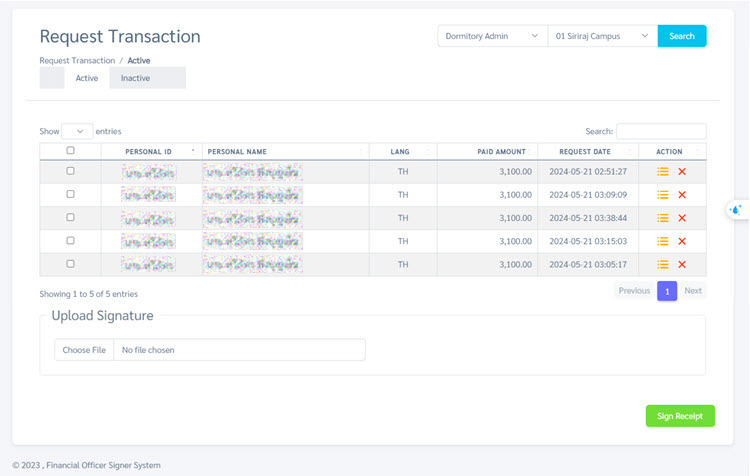Open details list icon for 03:09:09 request
This screenshot has height=476, width=750.
tap(662, 195)
